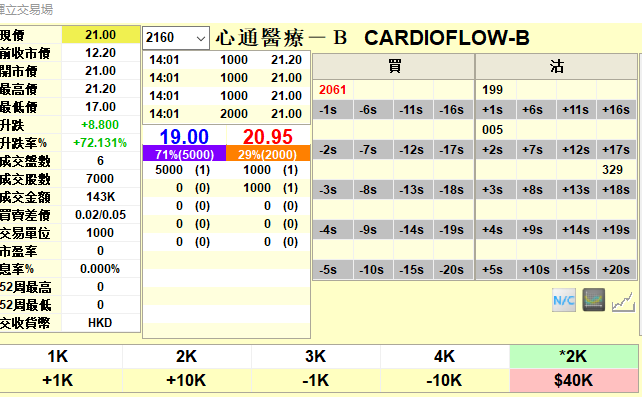Click the -10K quantity button
The height and width of the screenshot is (397, 642).
(x=445, y=380)
